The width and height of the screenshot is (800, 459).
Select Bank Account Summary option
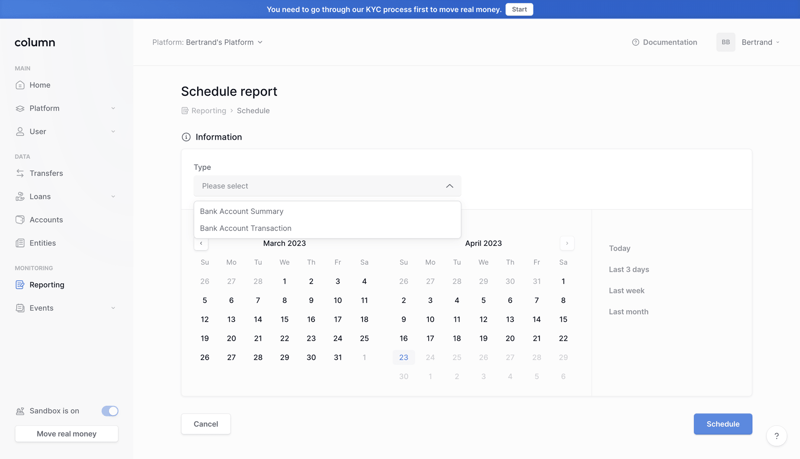pos(328,211)
